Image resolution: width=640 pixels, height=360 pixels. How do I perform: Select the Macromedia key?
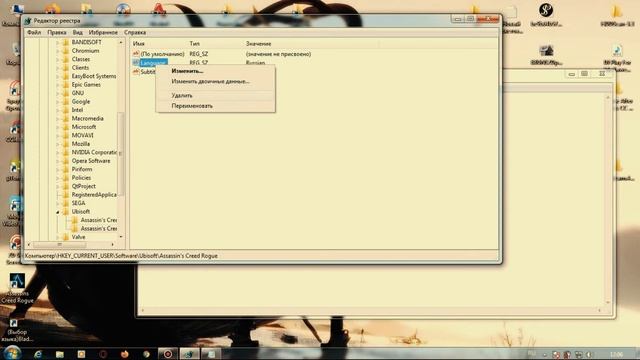(x=87, y=118)
